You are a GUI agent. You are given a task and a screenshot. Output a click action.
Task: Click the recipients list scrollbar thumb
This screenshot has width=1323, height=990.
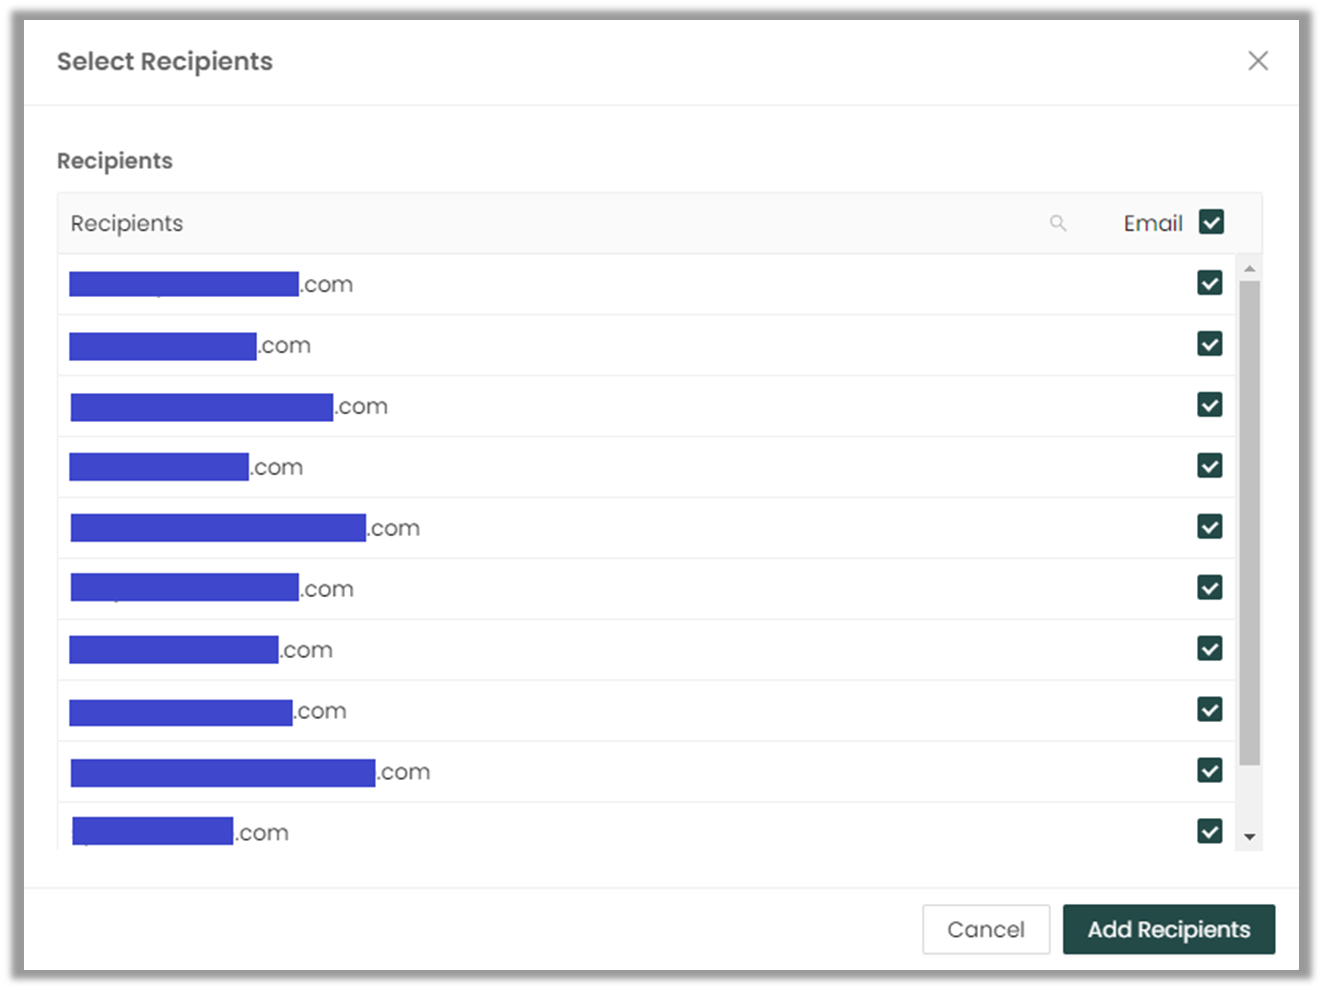click(1249, 522)
